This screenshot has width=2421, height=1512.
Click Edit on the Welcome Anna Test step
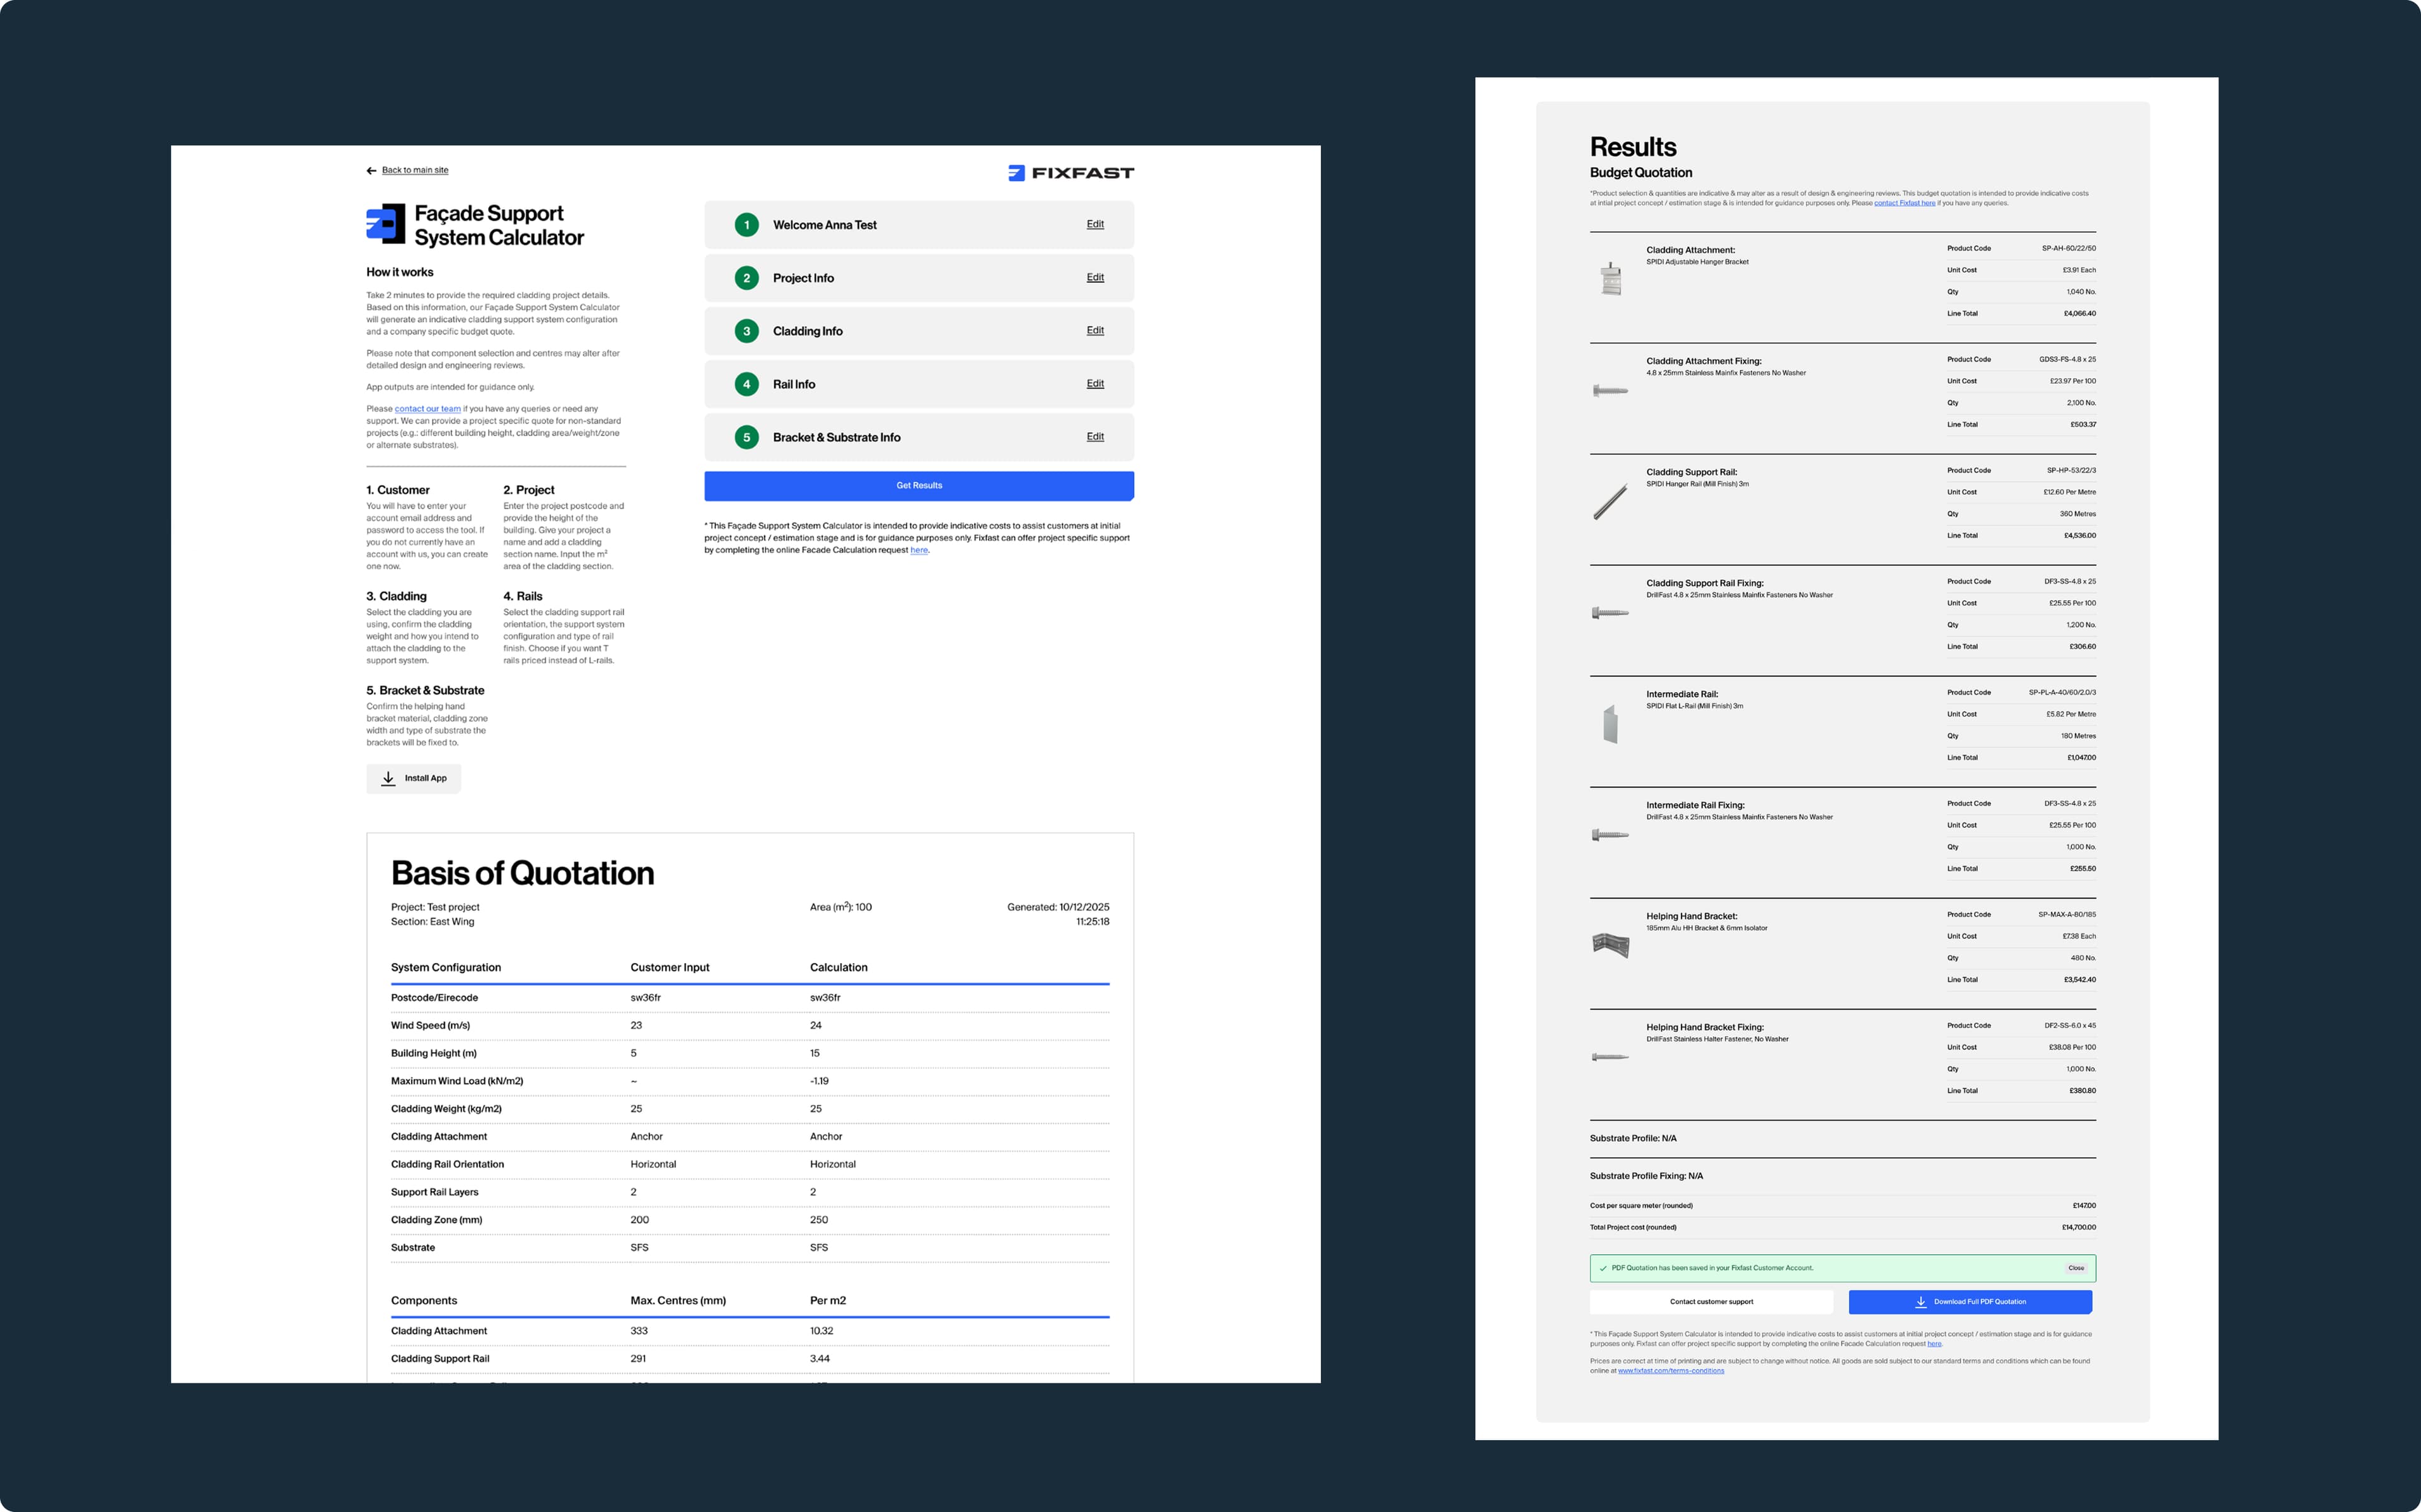1095,224
